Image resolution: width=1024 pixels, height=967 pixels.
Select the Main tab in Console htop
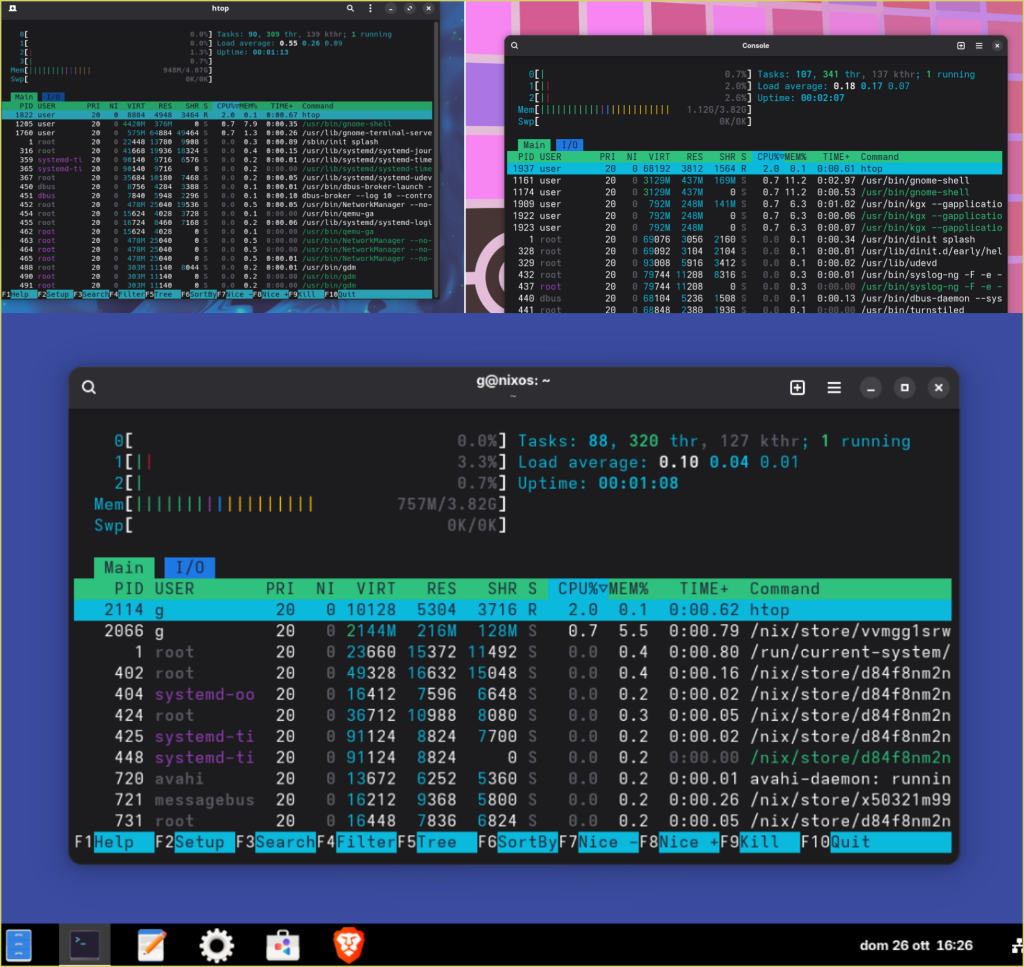pos(529,145)
